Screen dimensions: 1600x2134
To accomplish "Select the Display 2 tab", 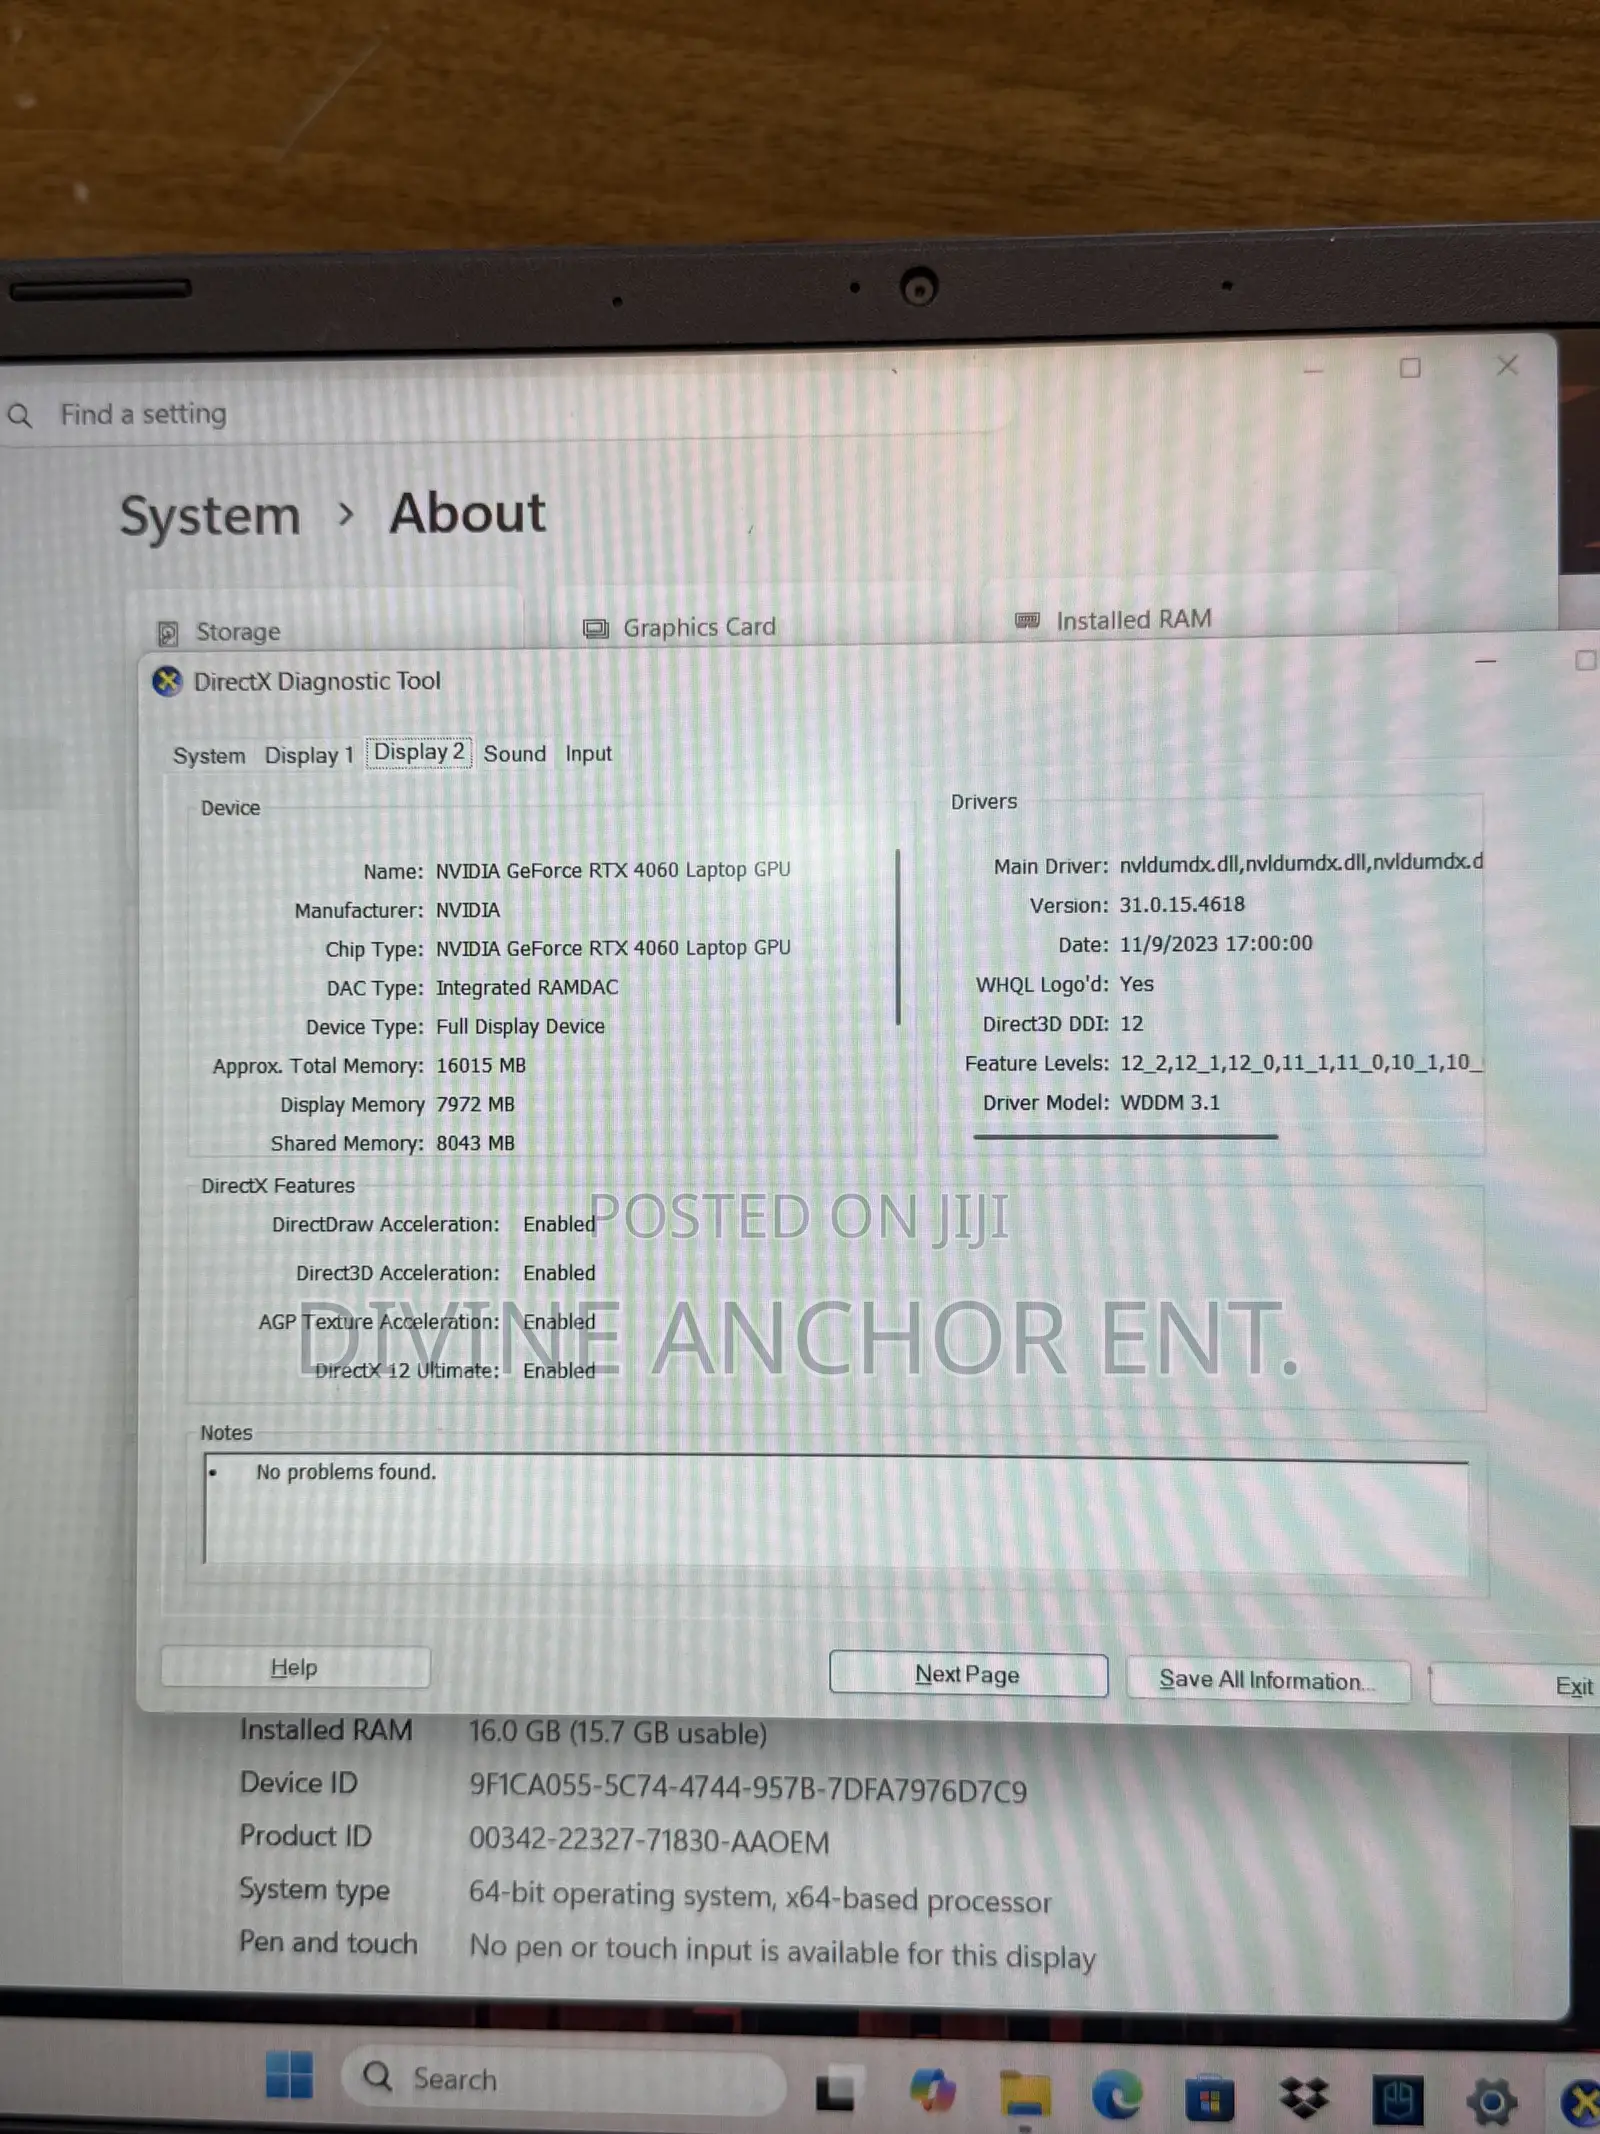I will [419, 752].
